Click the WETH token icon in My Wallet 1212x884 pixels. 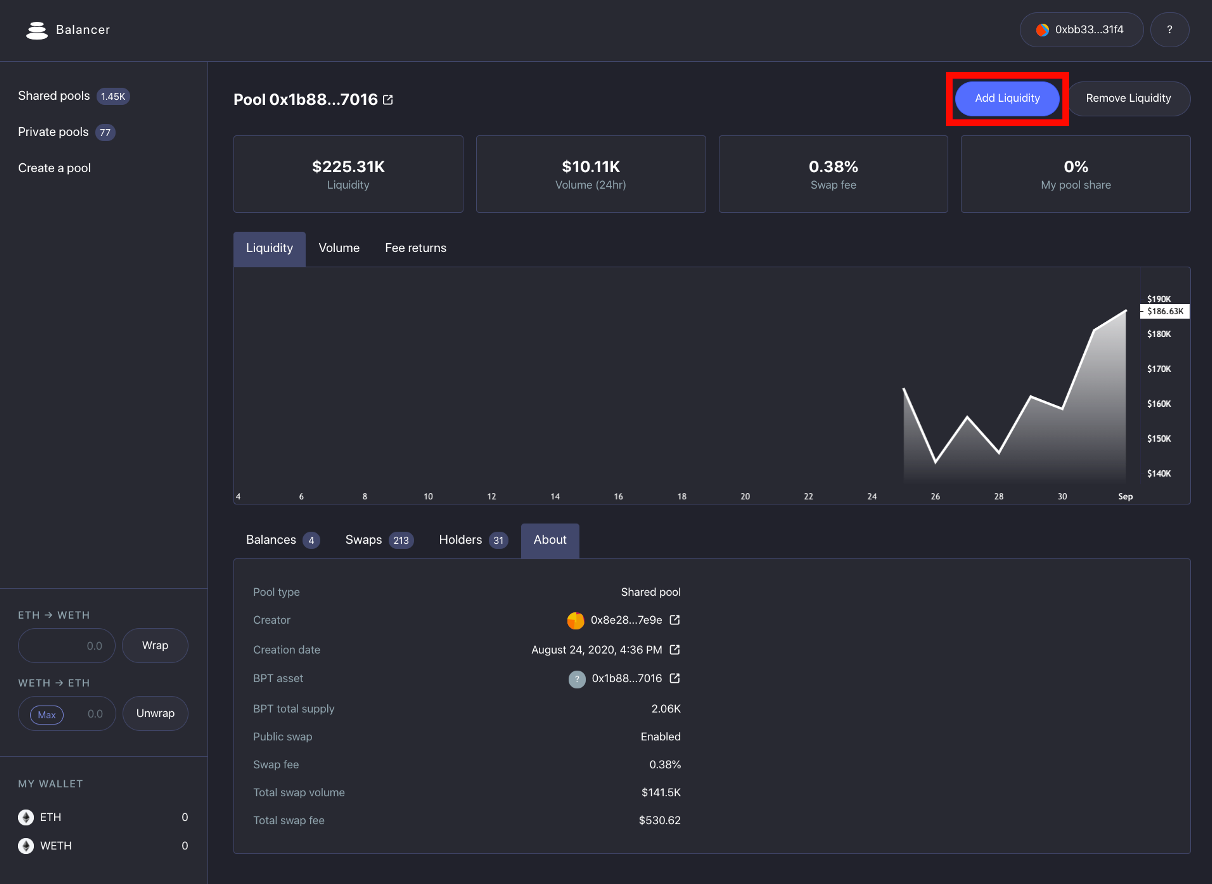23,845
